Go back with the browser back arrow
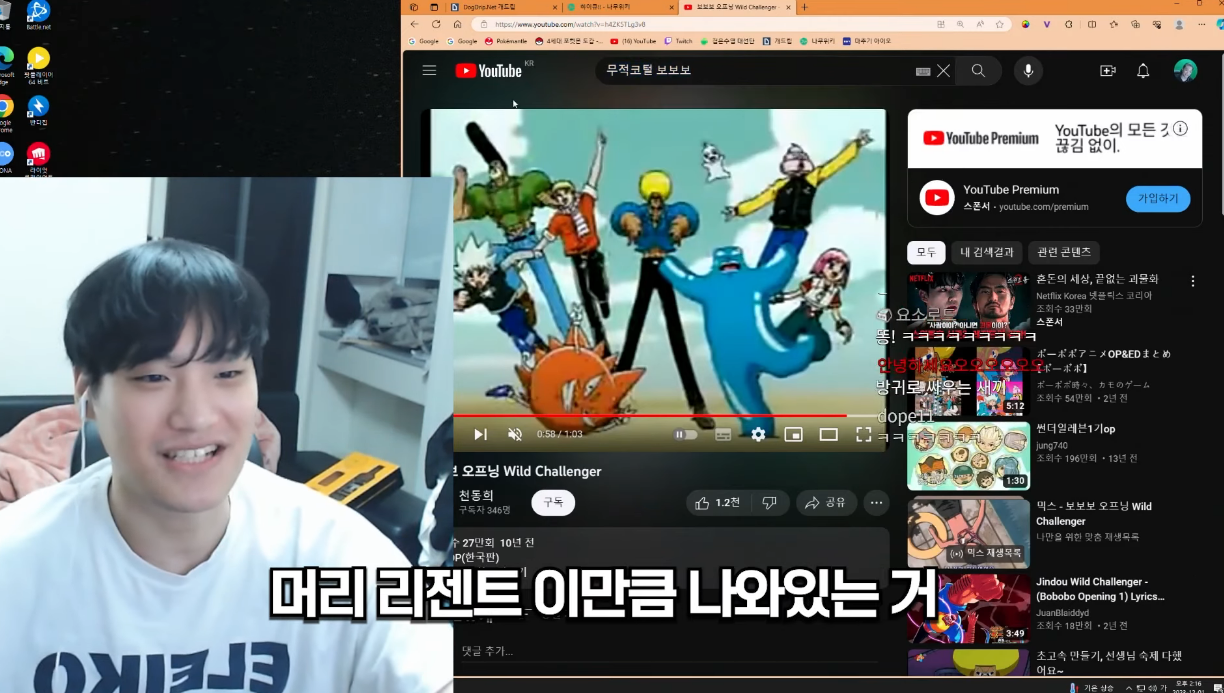Image resolution: width=1224 pixels, height=693 pixels. 415,24
